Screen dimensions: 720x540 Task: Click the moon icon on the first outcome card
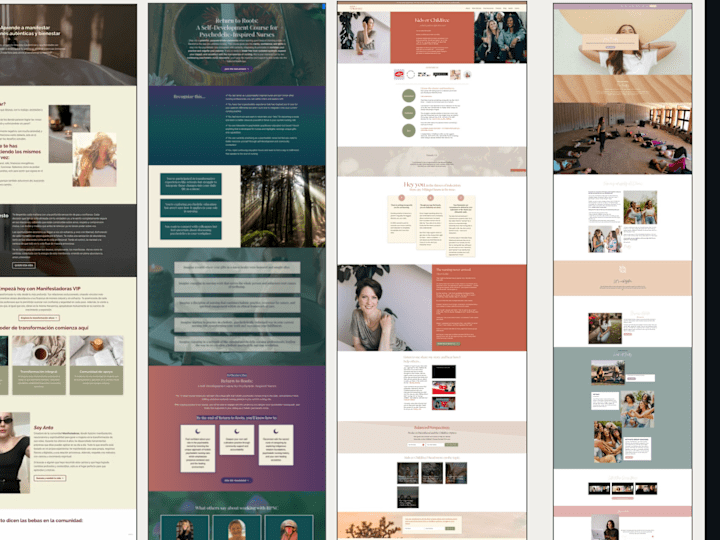[x=197, y=431]
